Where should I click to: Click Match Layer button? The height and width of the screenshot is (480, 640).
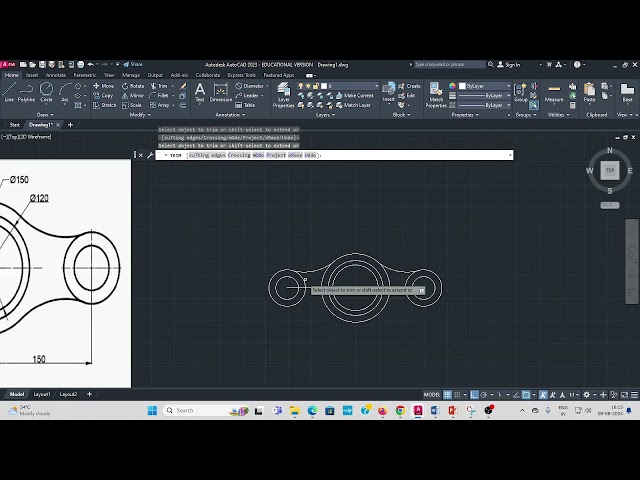(353, 105)
